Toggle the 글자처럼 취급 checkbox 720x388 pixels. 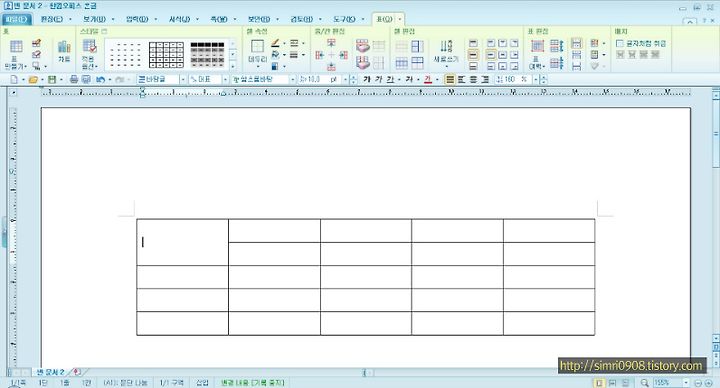coord(619,43)
